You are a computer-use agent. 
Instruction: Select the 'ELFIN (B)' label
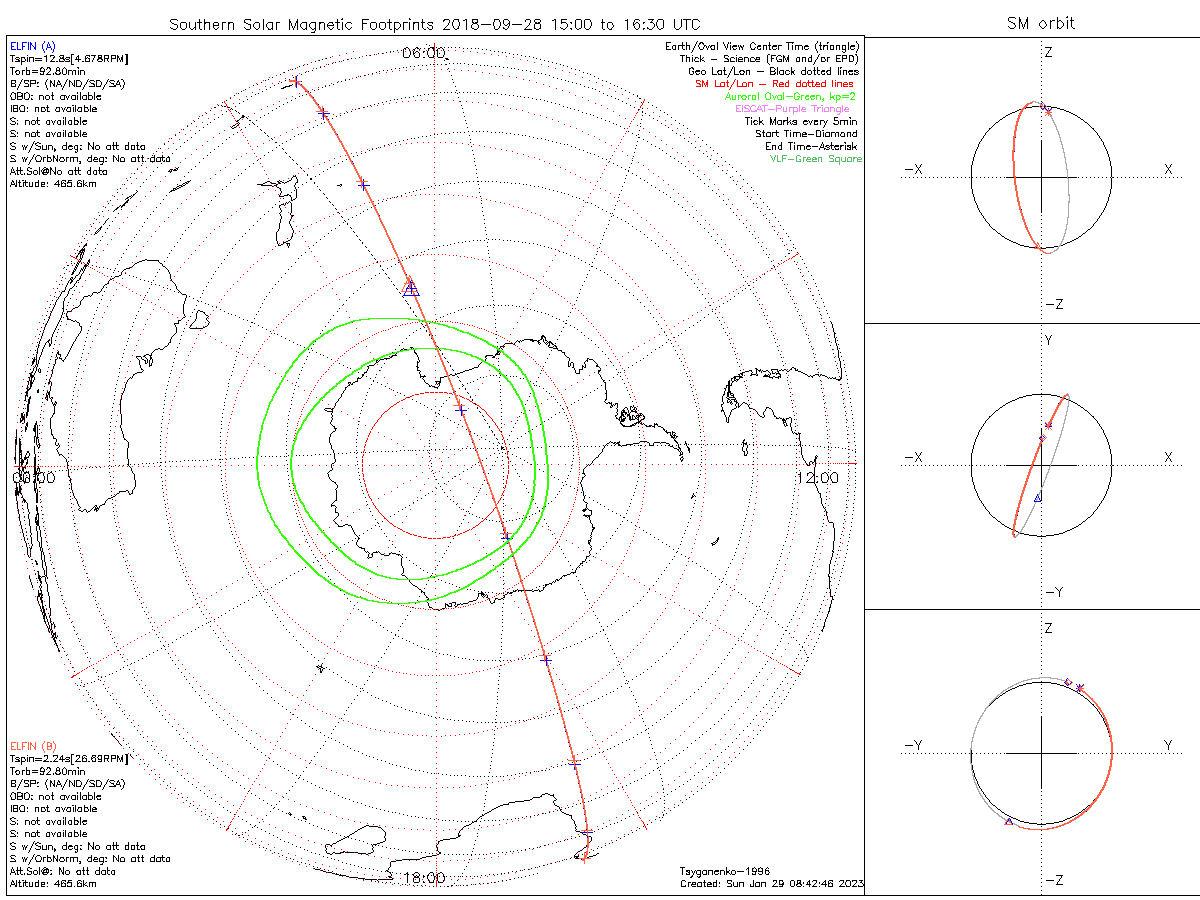(33, 746)
